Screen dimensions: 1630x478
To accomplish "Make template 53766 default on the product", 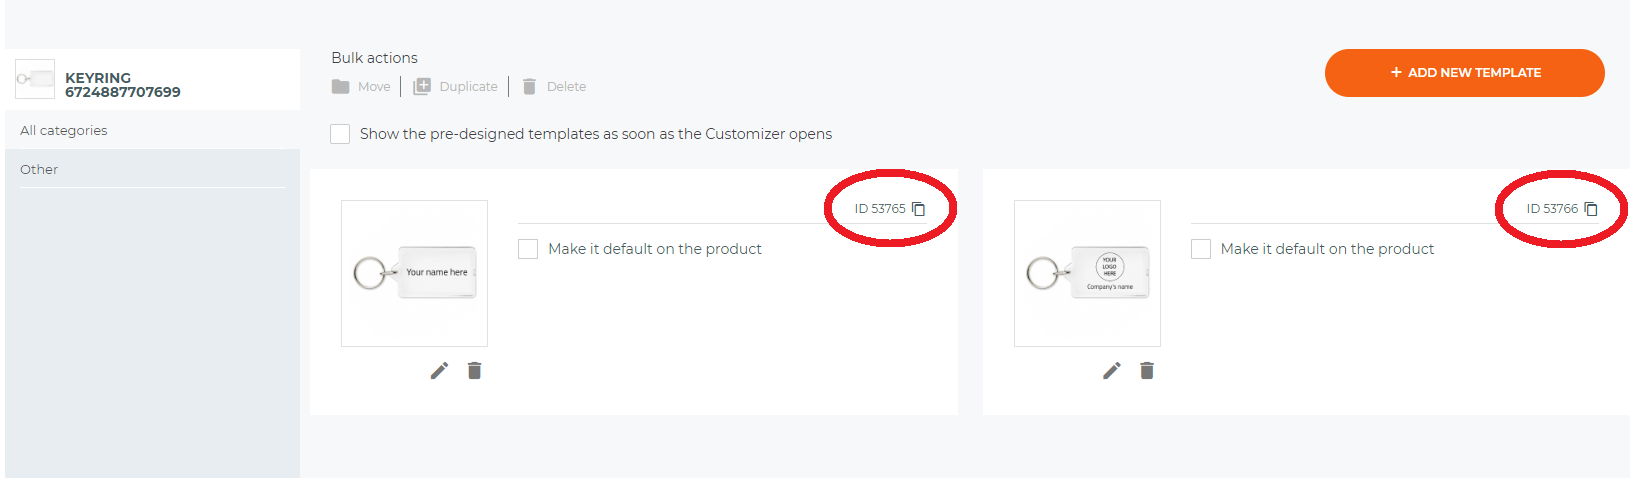I will 1201,249.
